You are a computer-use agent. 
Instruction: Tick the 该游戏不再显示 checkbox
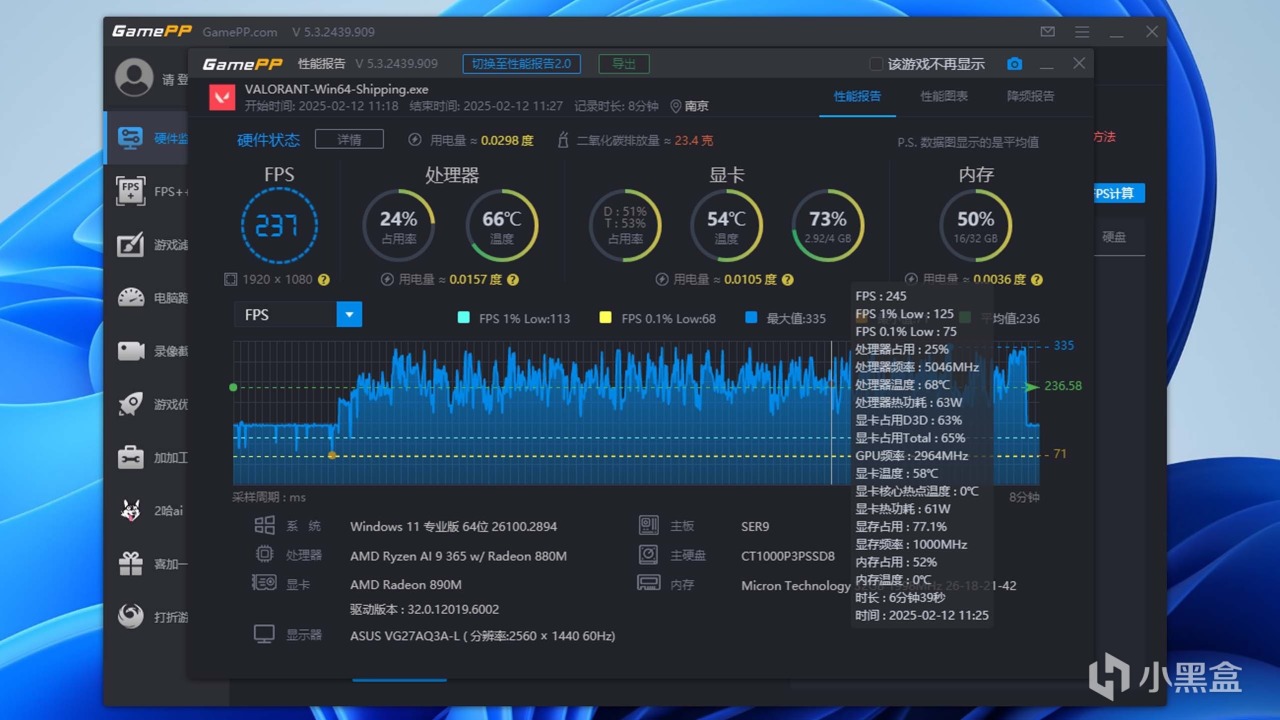(x=876, y=64)
